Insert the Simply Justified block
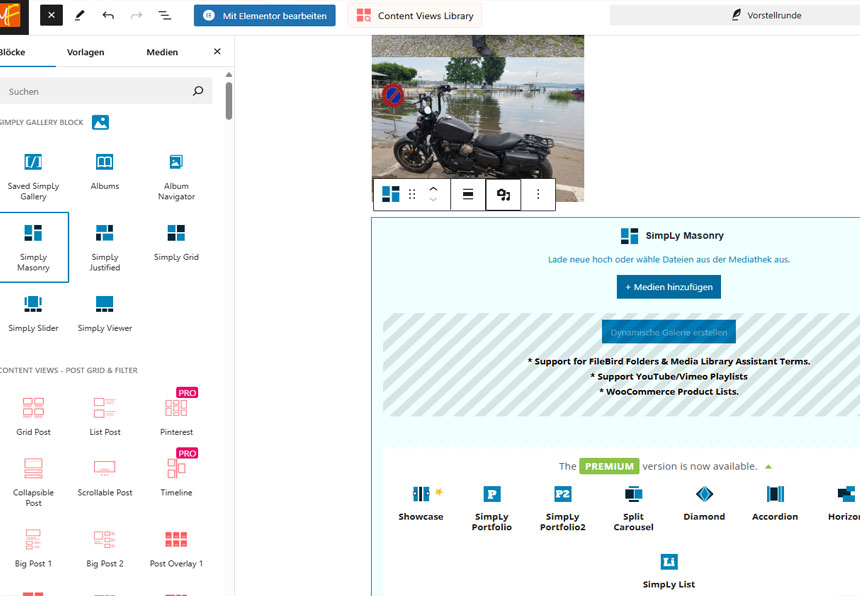Image resolution: width=860 pixels, height=596 pixels. [x=104, y=246]
